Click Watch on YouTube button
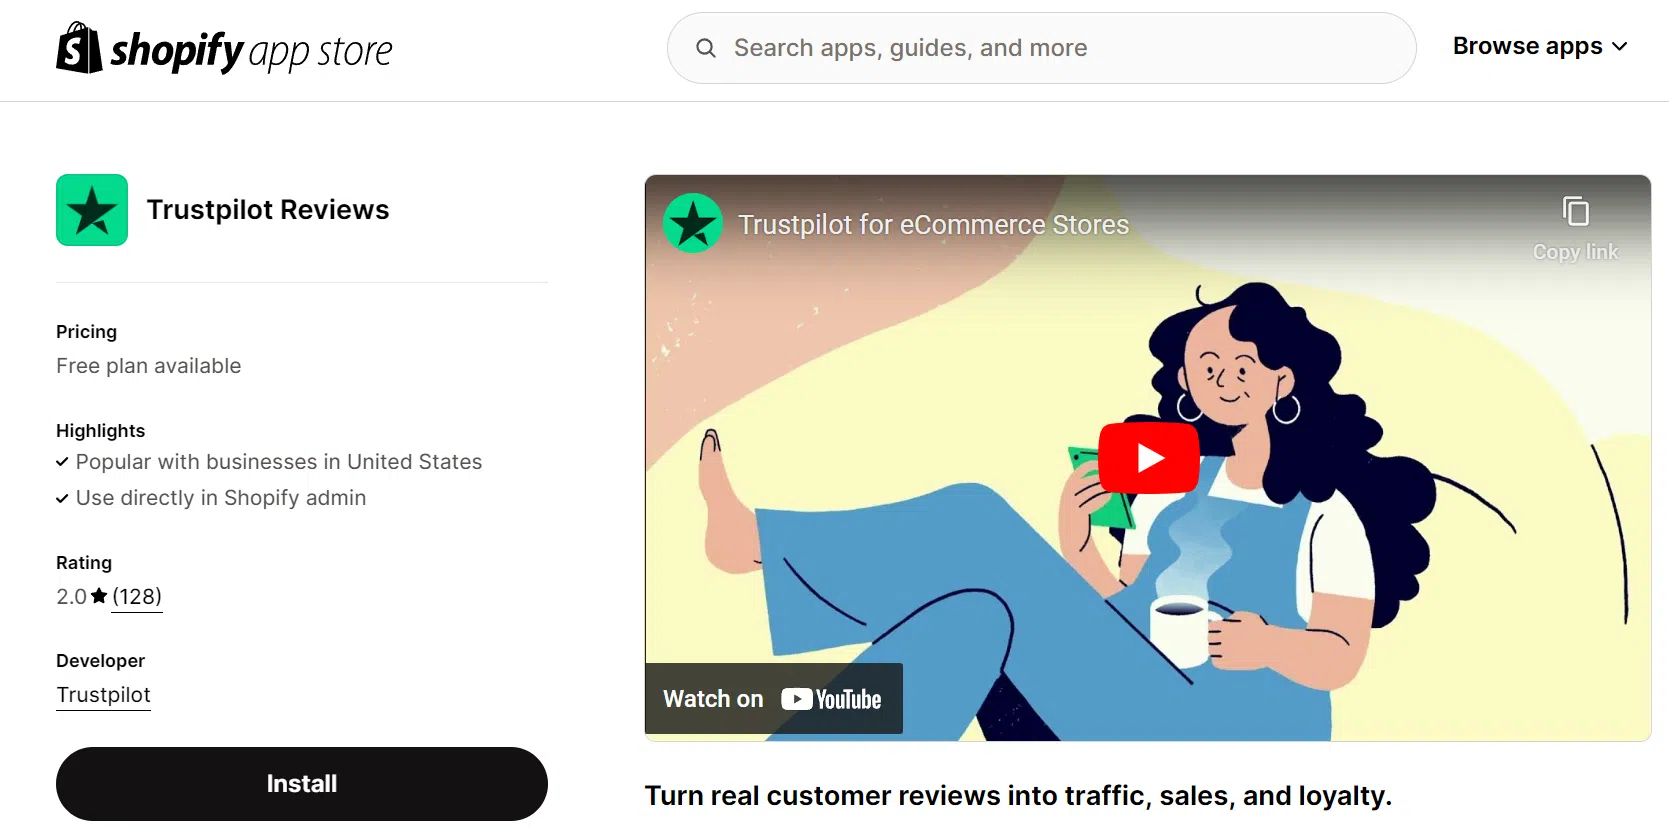Viewport: 1669px width, 828px height. point(773,699)
